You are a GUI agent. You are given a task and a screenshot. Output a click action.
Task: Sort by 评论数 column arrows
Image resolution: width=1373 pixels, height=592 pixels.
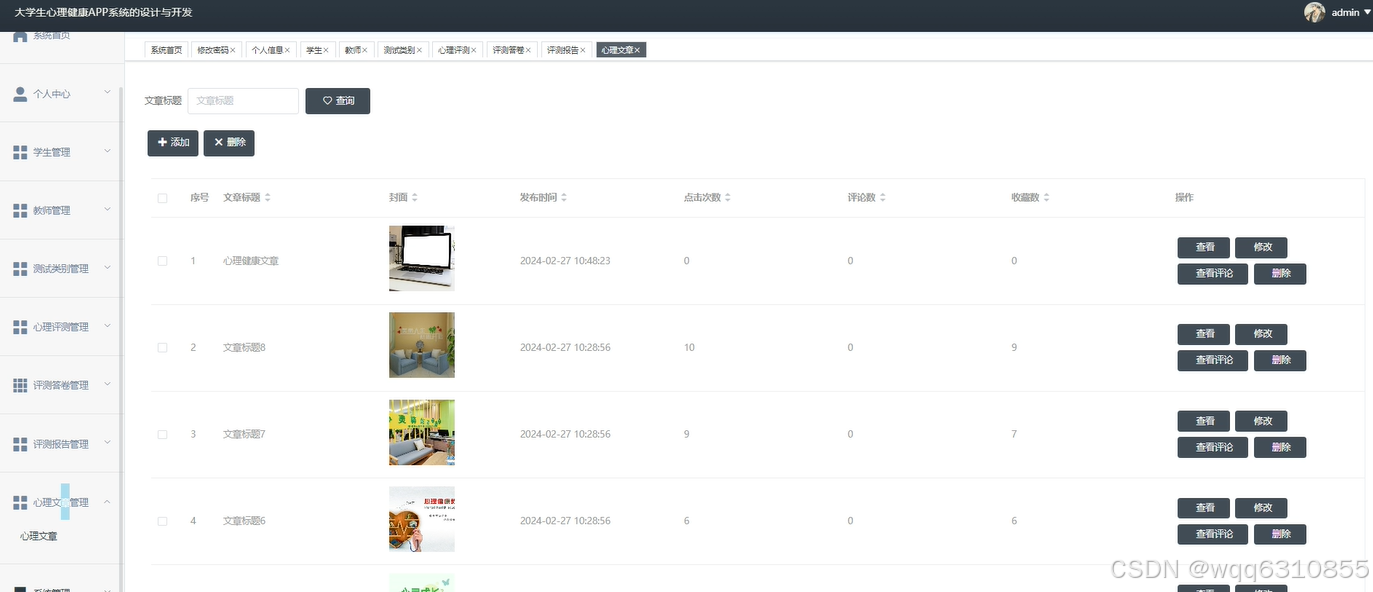(883, 198)
